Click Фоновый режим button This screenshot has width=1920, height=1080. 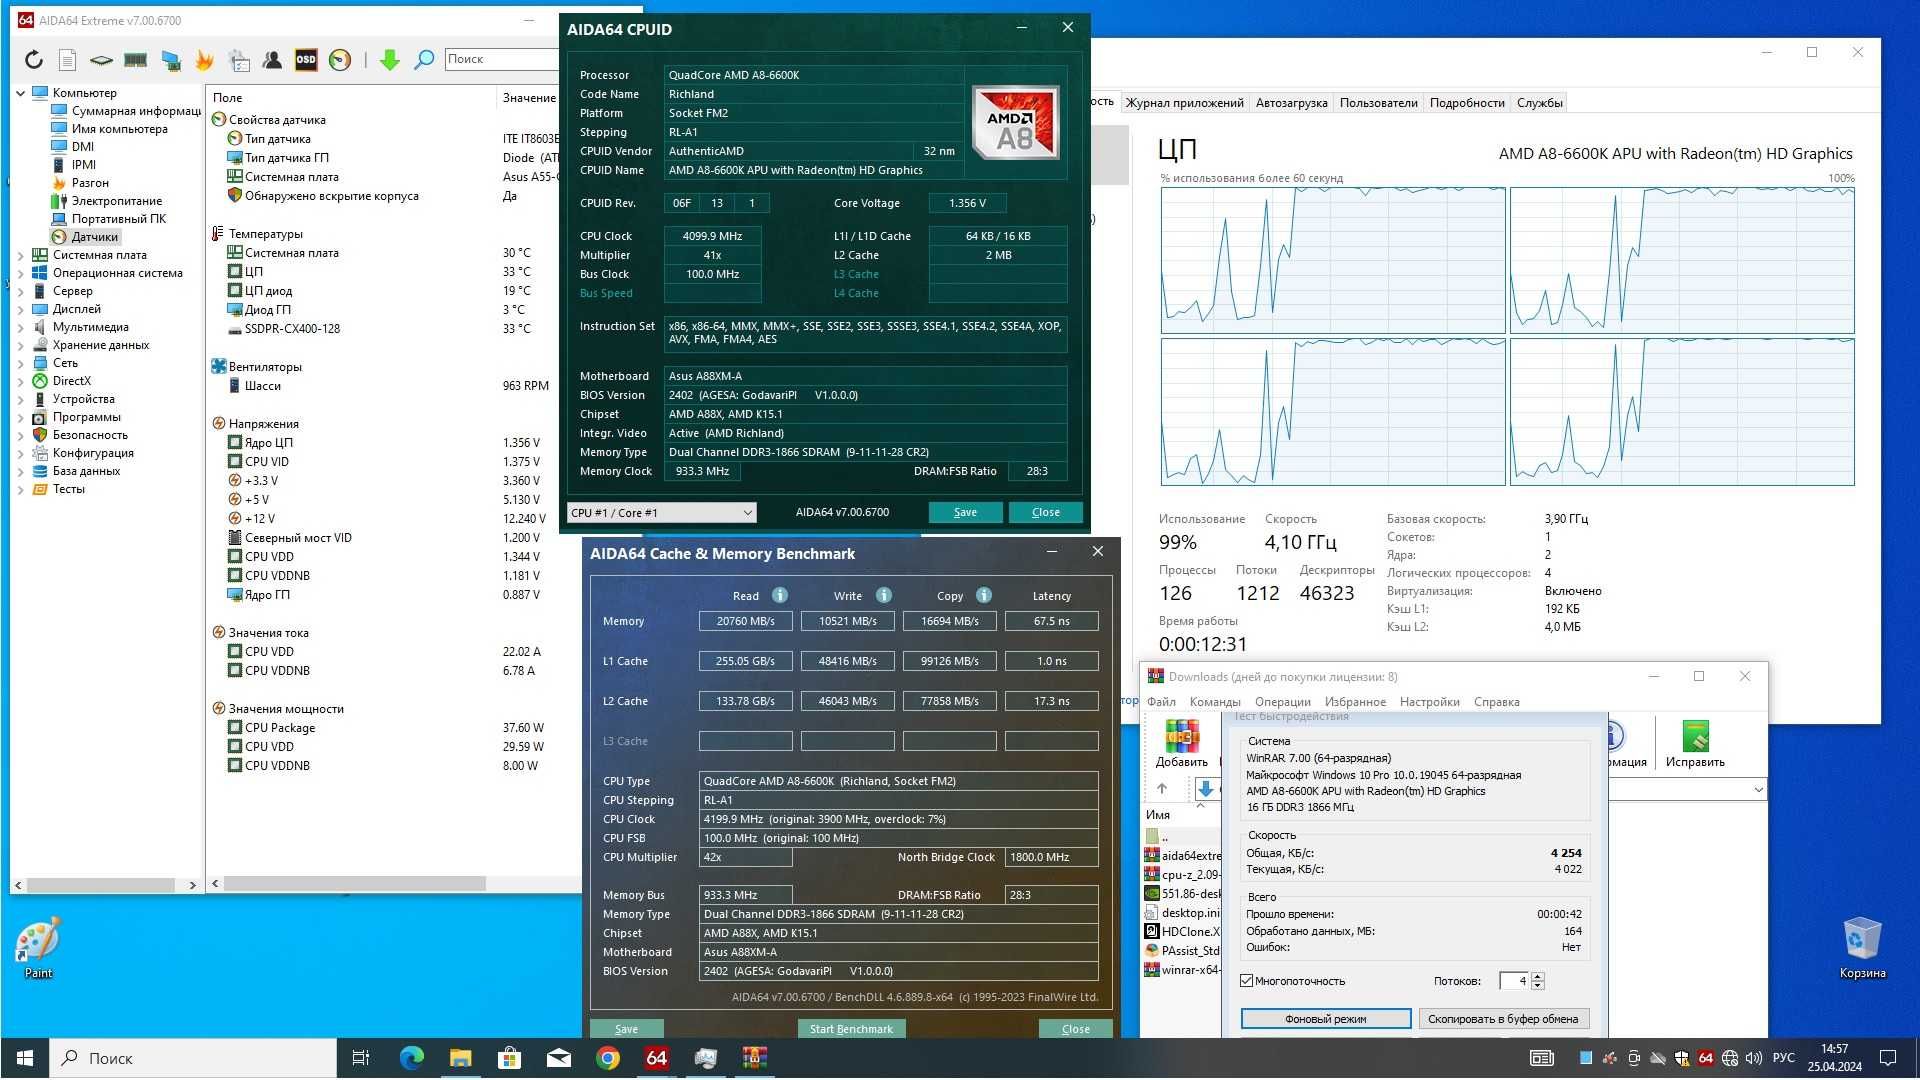click(1325, 1019)
